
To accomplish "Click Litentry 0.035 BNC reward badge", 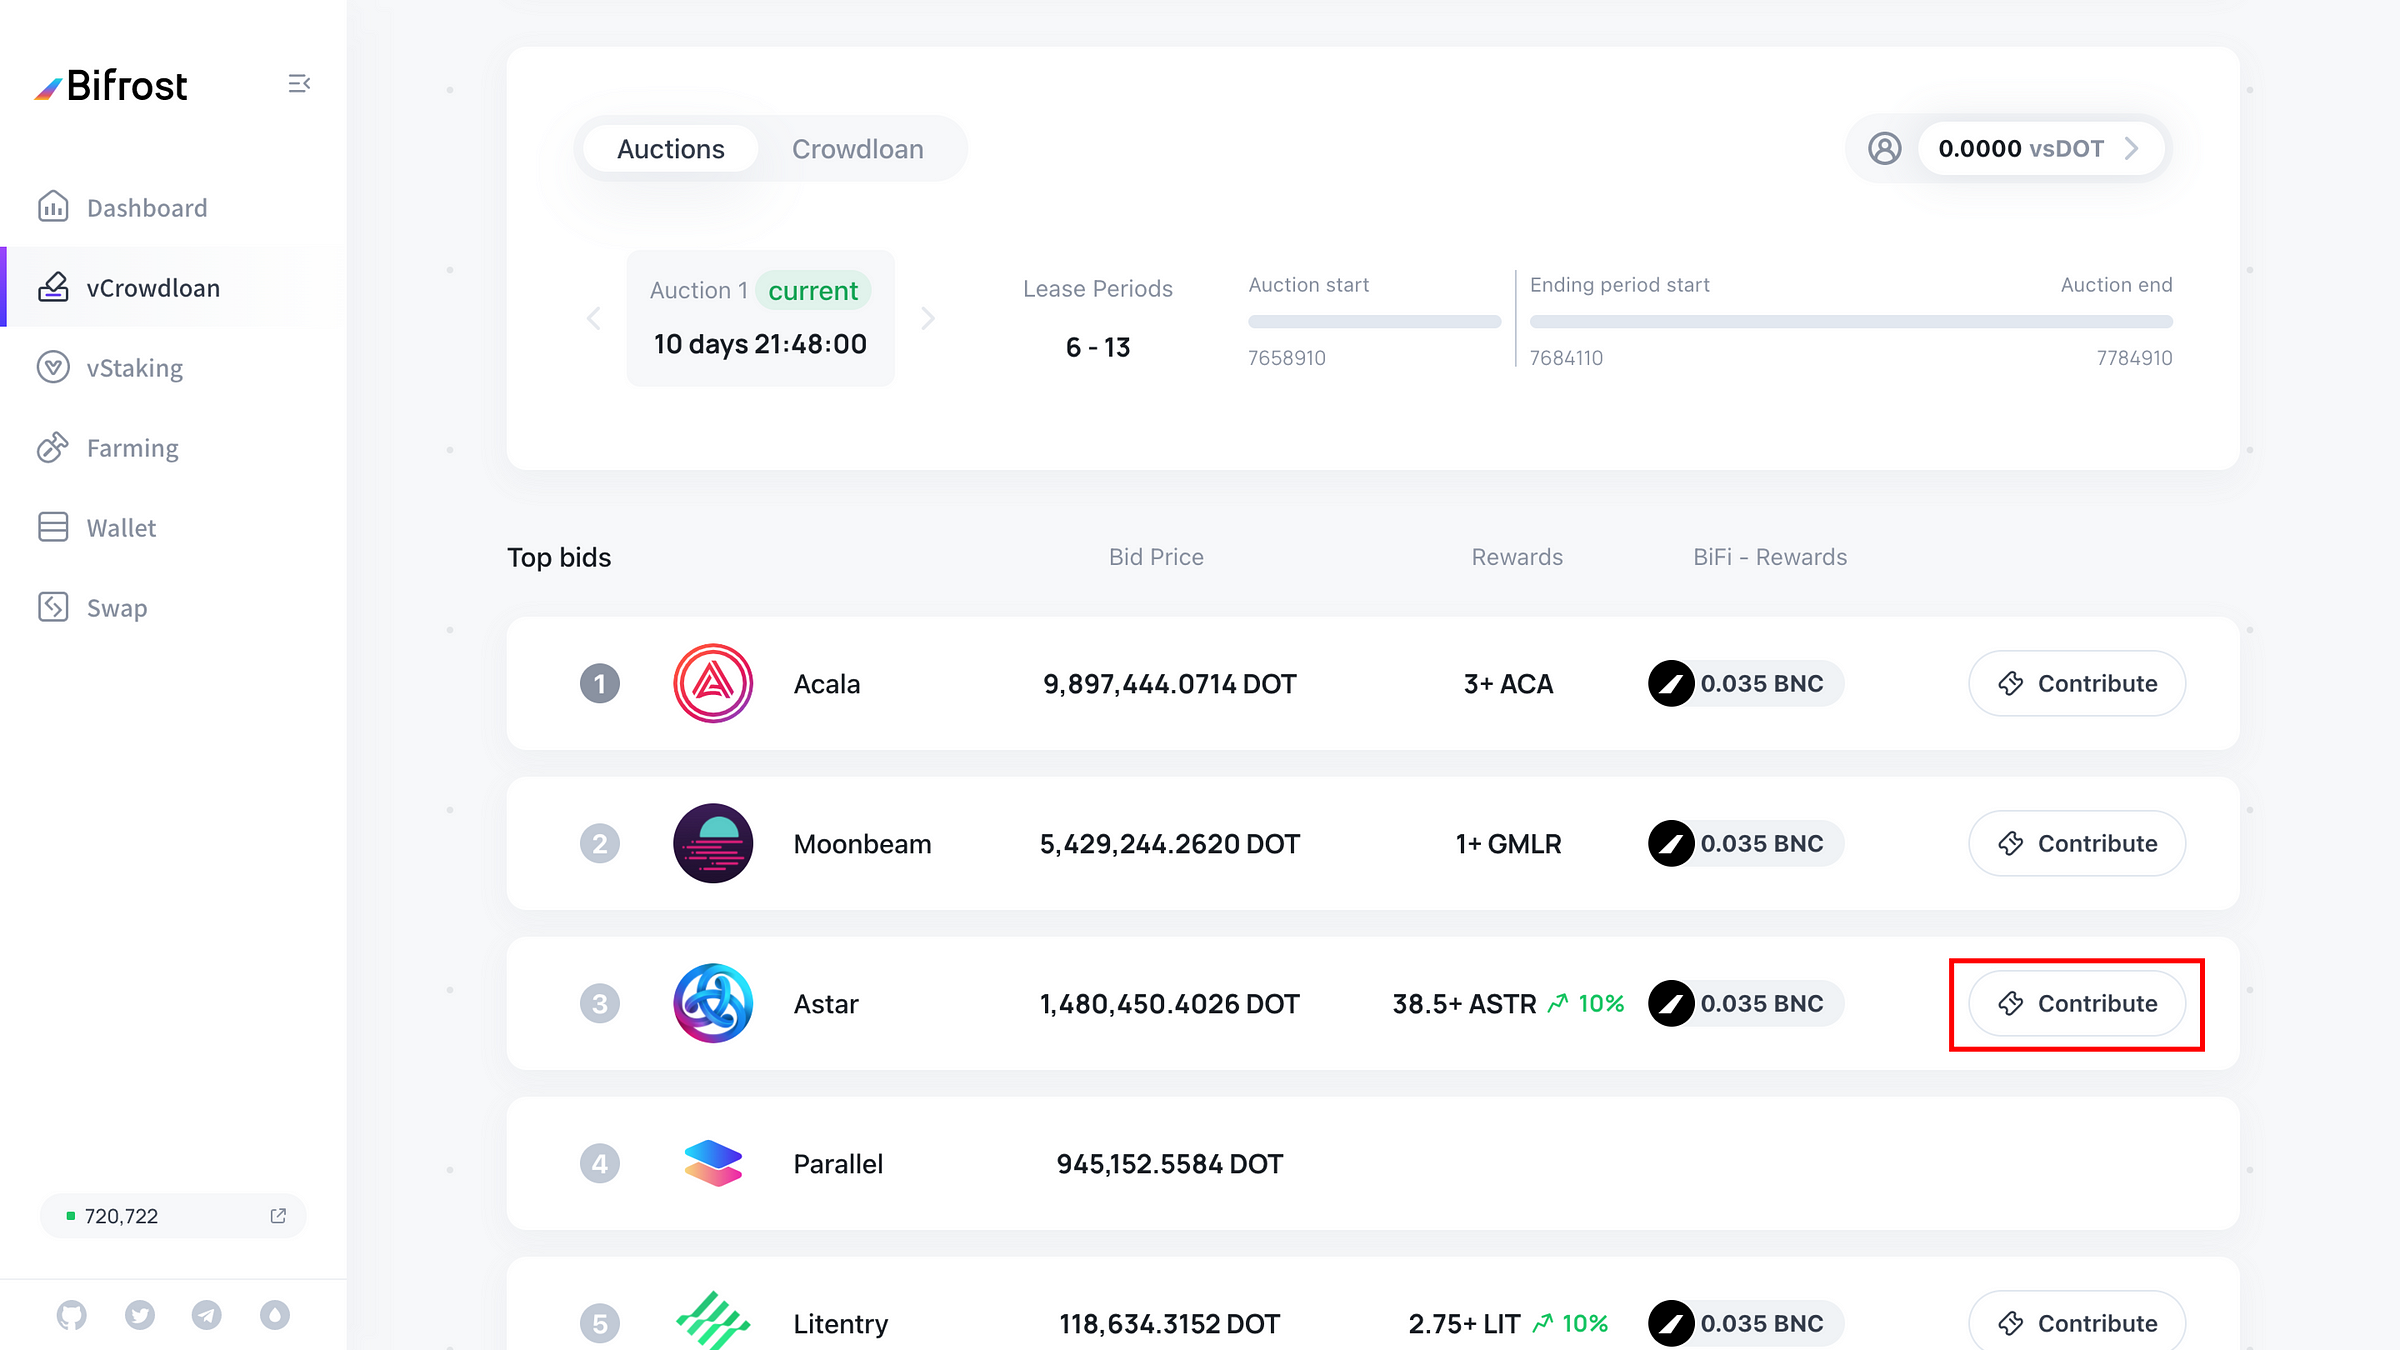I will tap(1745, 1323).
